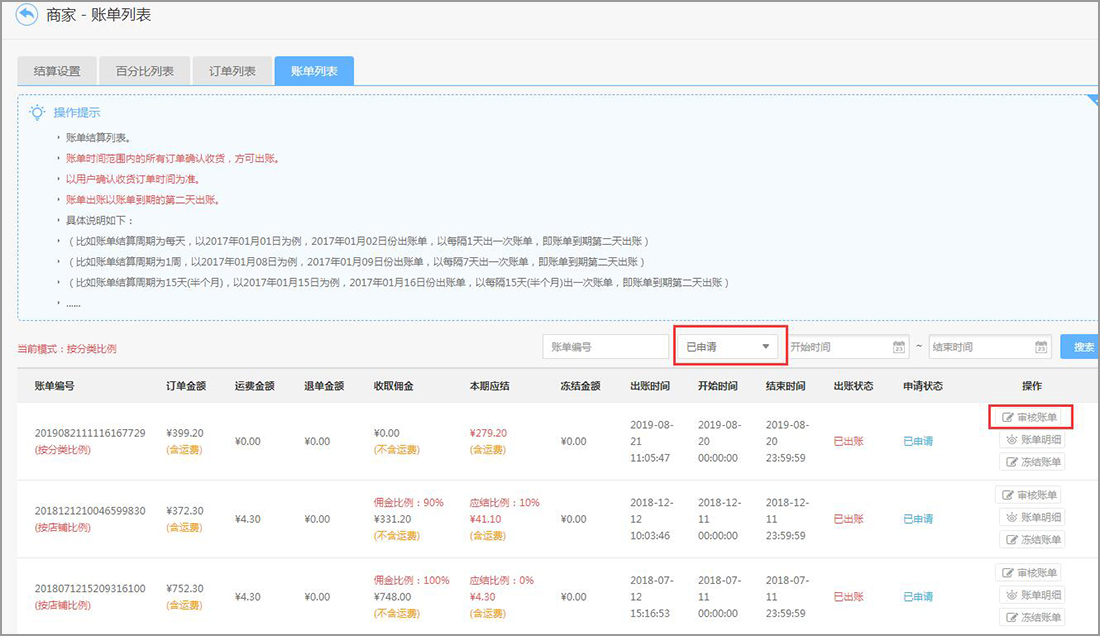The image size is (1100, 636).
Task: Select the 账单列表 tab
Action: point(314,71)
